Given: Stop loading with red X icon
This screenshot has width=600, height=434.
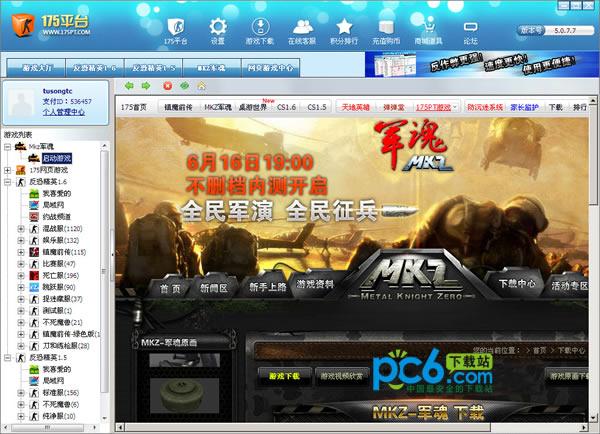Looking at the screenshot, I should point(168,86).
